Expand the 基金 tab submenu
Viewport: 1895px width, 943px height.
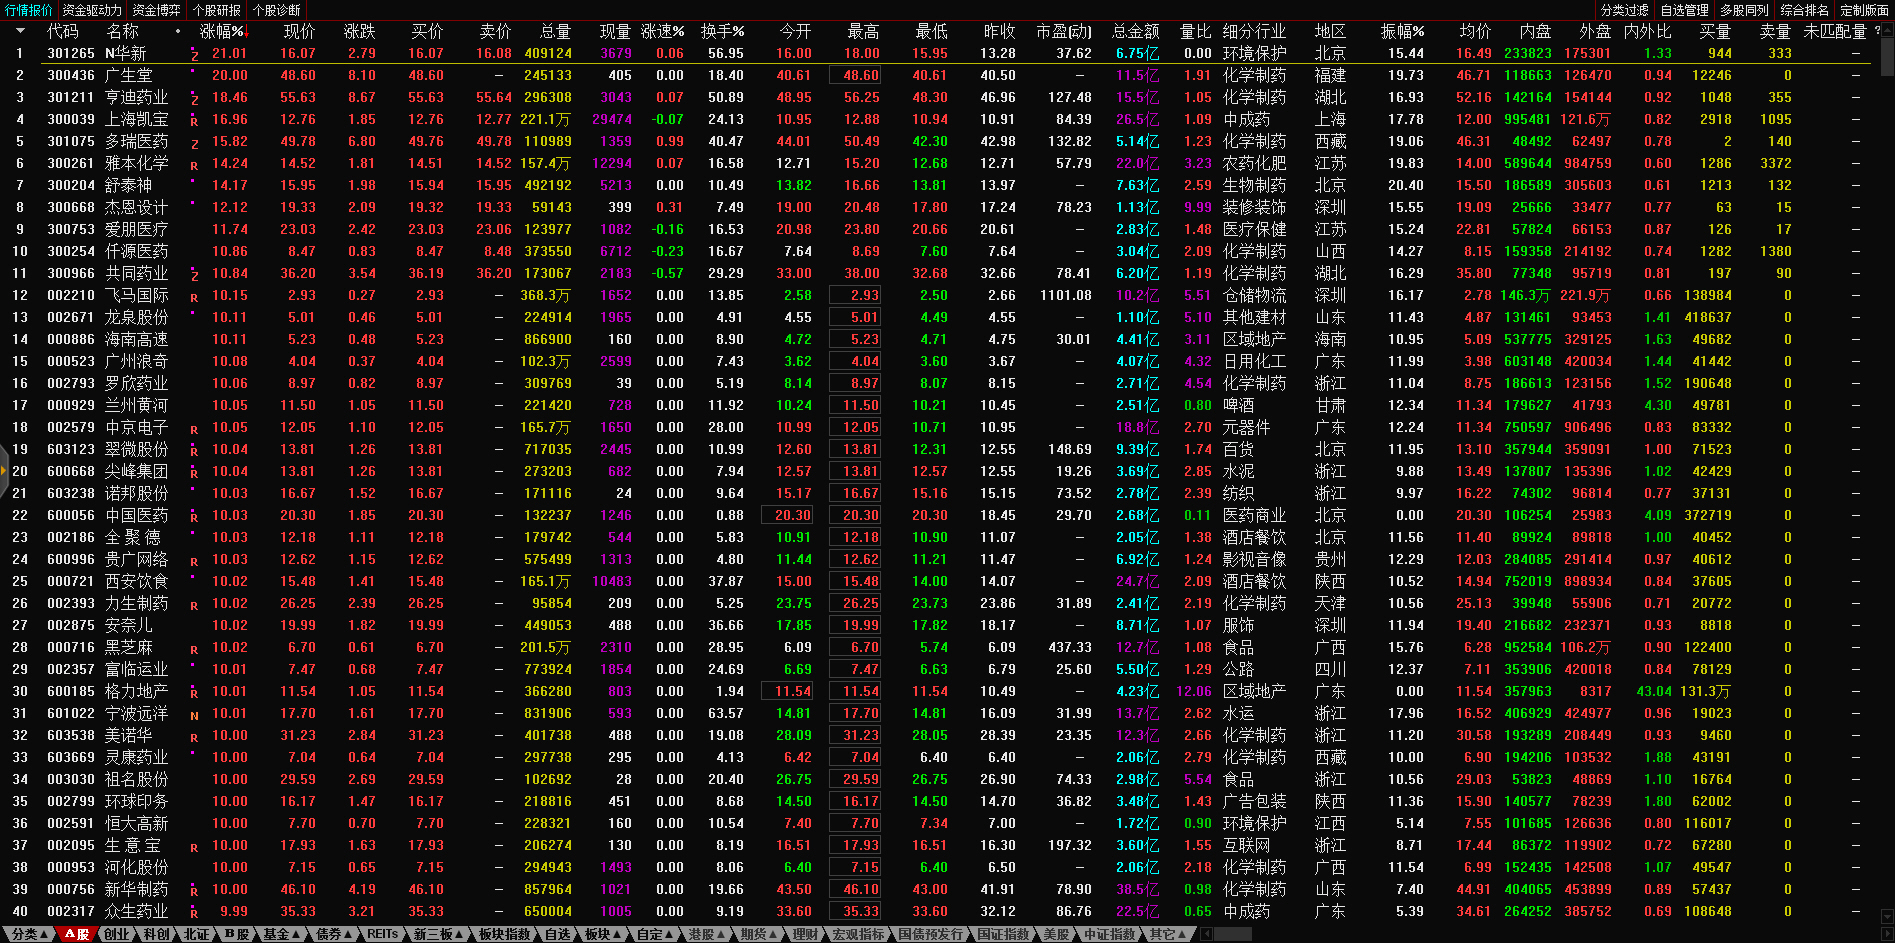tap(281, 934)
